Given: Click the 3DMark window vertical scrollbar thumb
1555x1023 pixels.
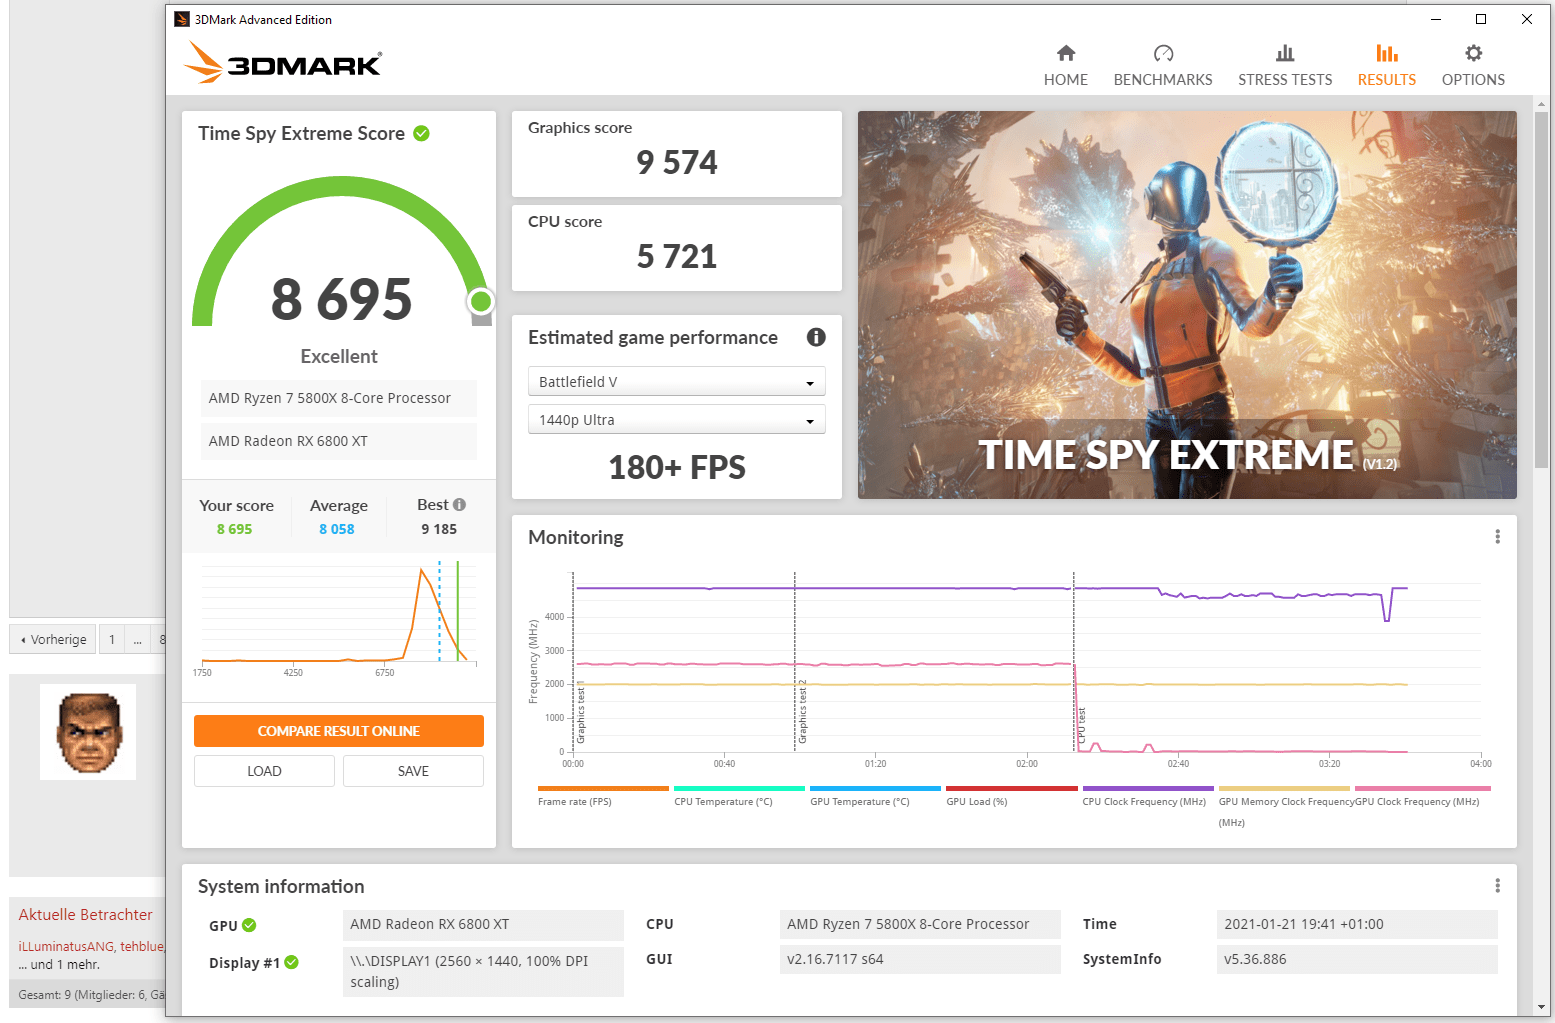Looking at the screenshot, I should pyautogui.click(x=1541, y=290).
